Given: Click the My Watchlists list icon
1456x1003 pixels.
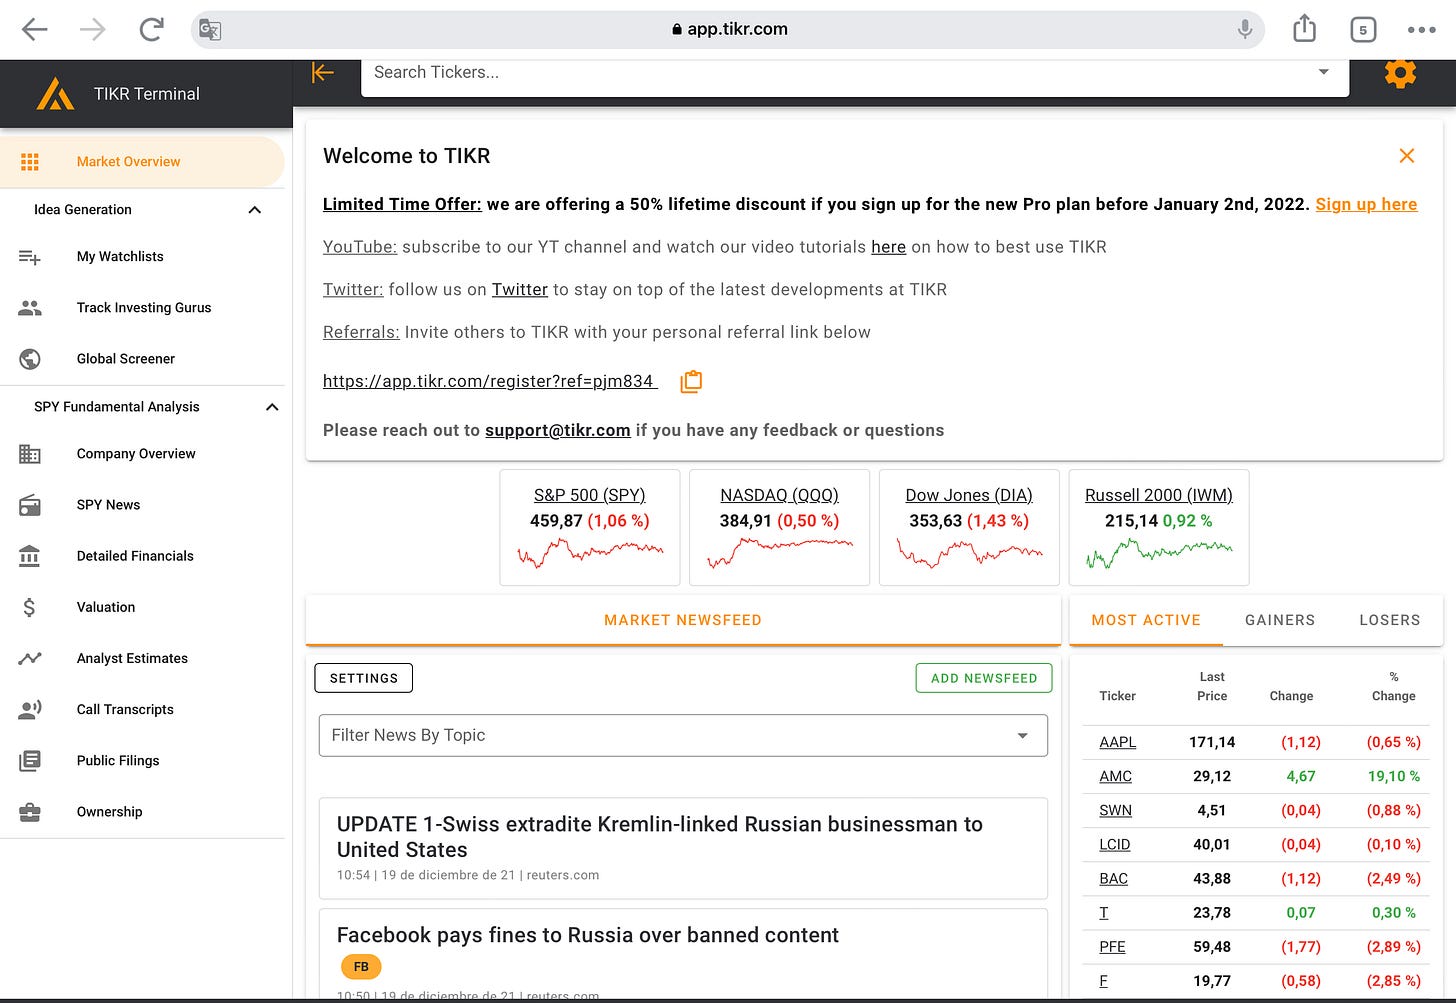Looking at the screenshot, I should (30, 257).
